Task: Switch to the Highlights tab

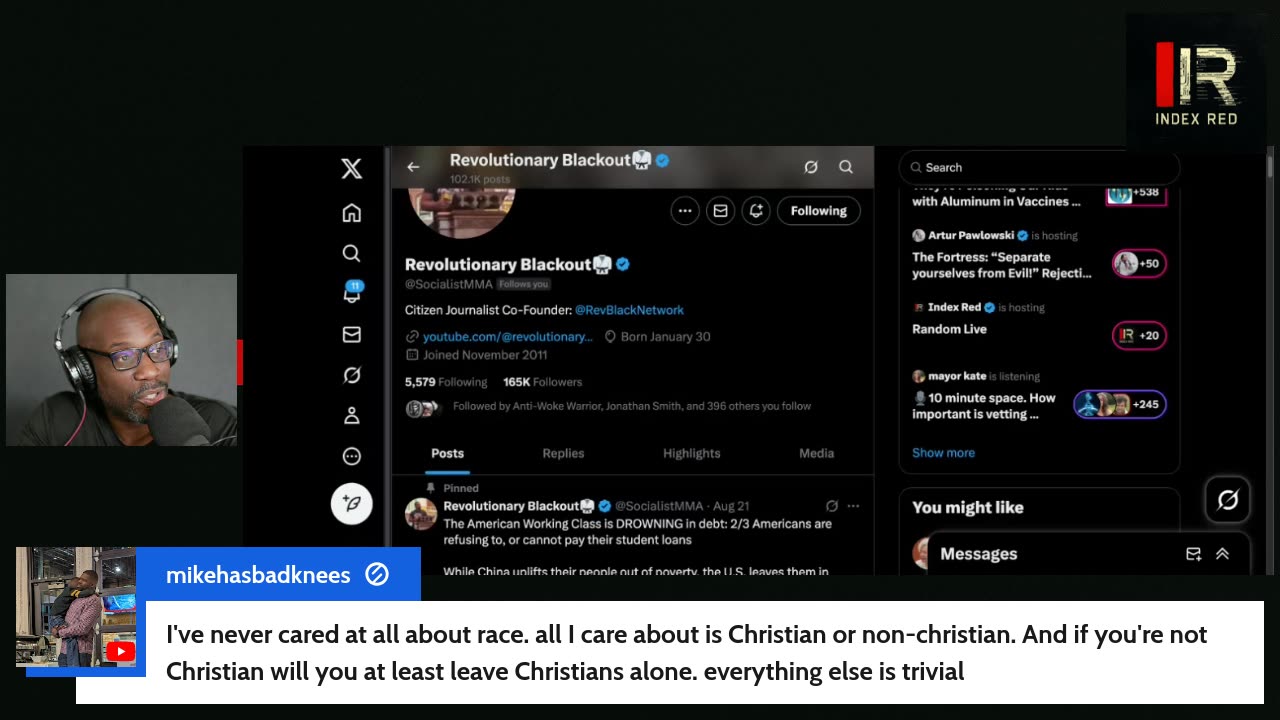Action: pyautogui.click(x=691, y=454)
